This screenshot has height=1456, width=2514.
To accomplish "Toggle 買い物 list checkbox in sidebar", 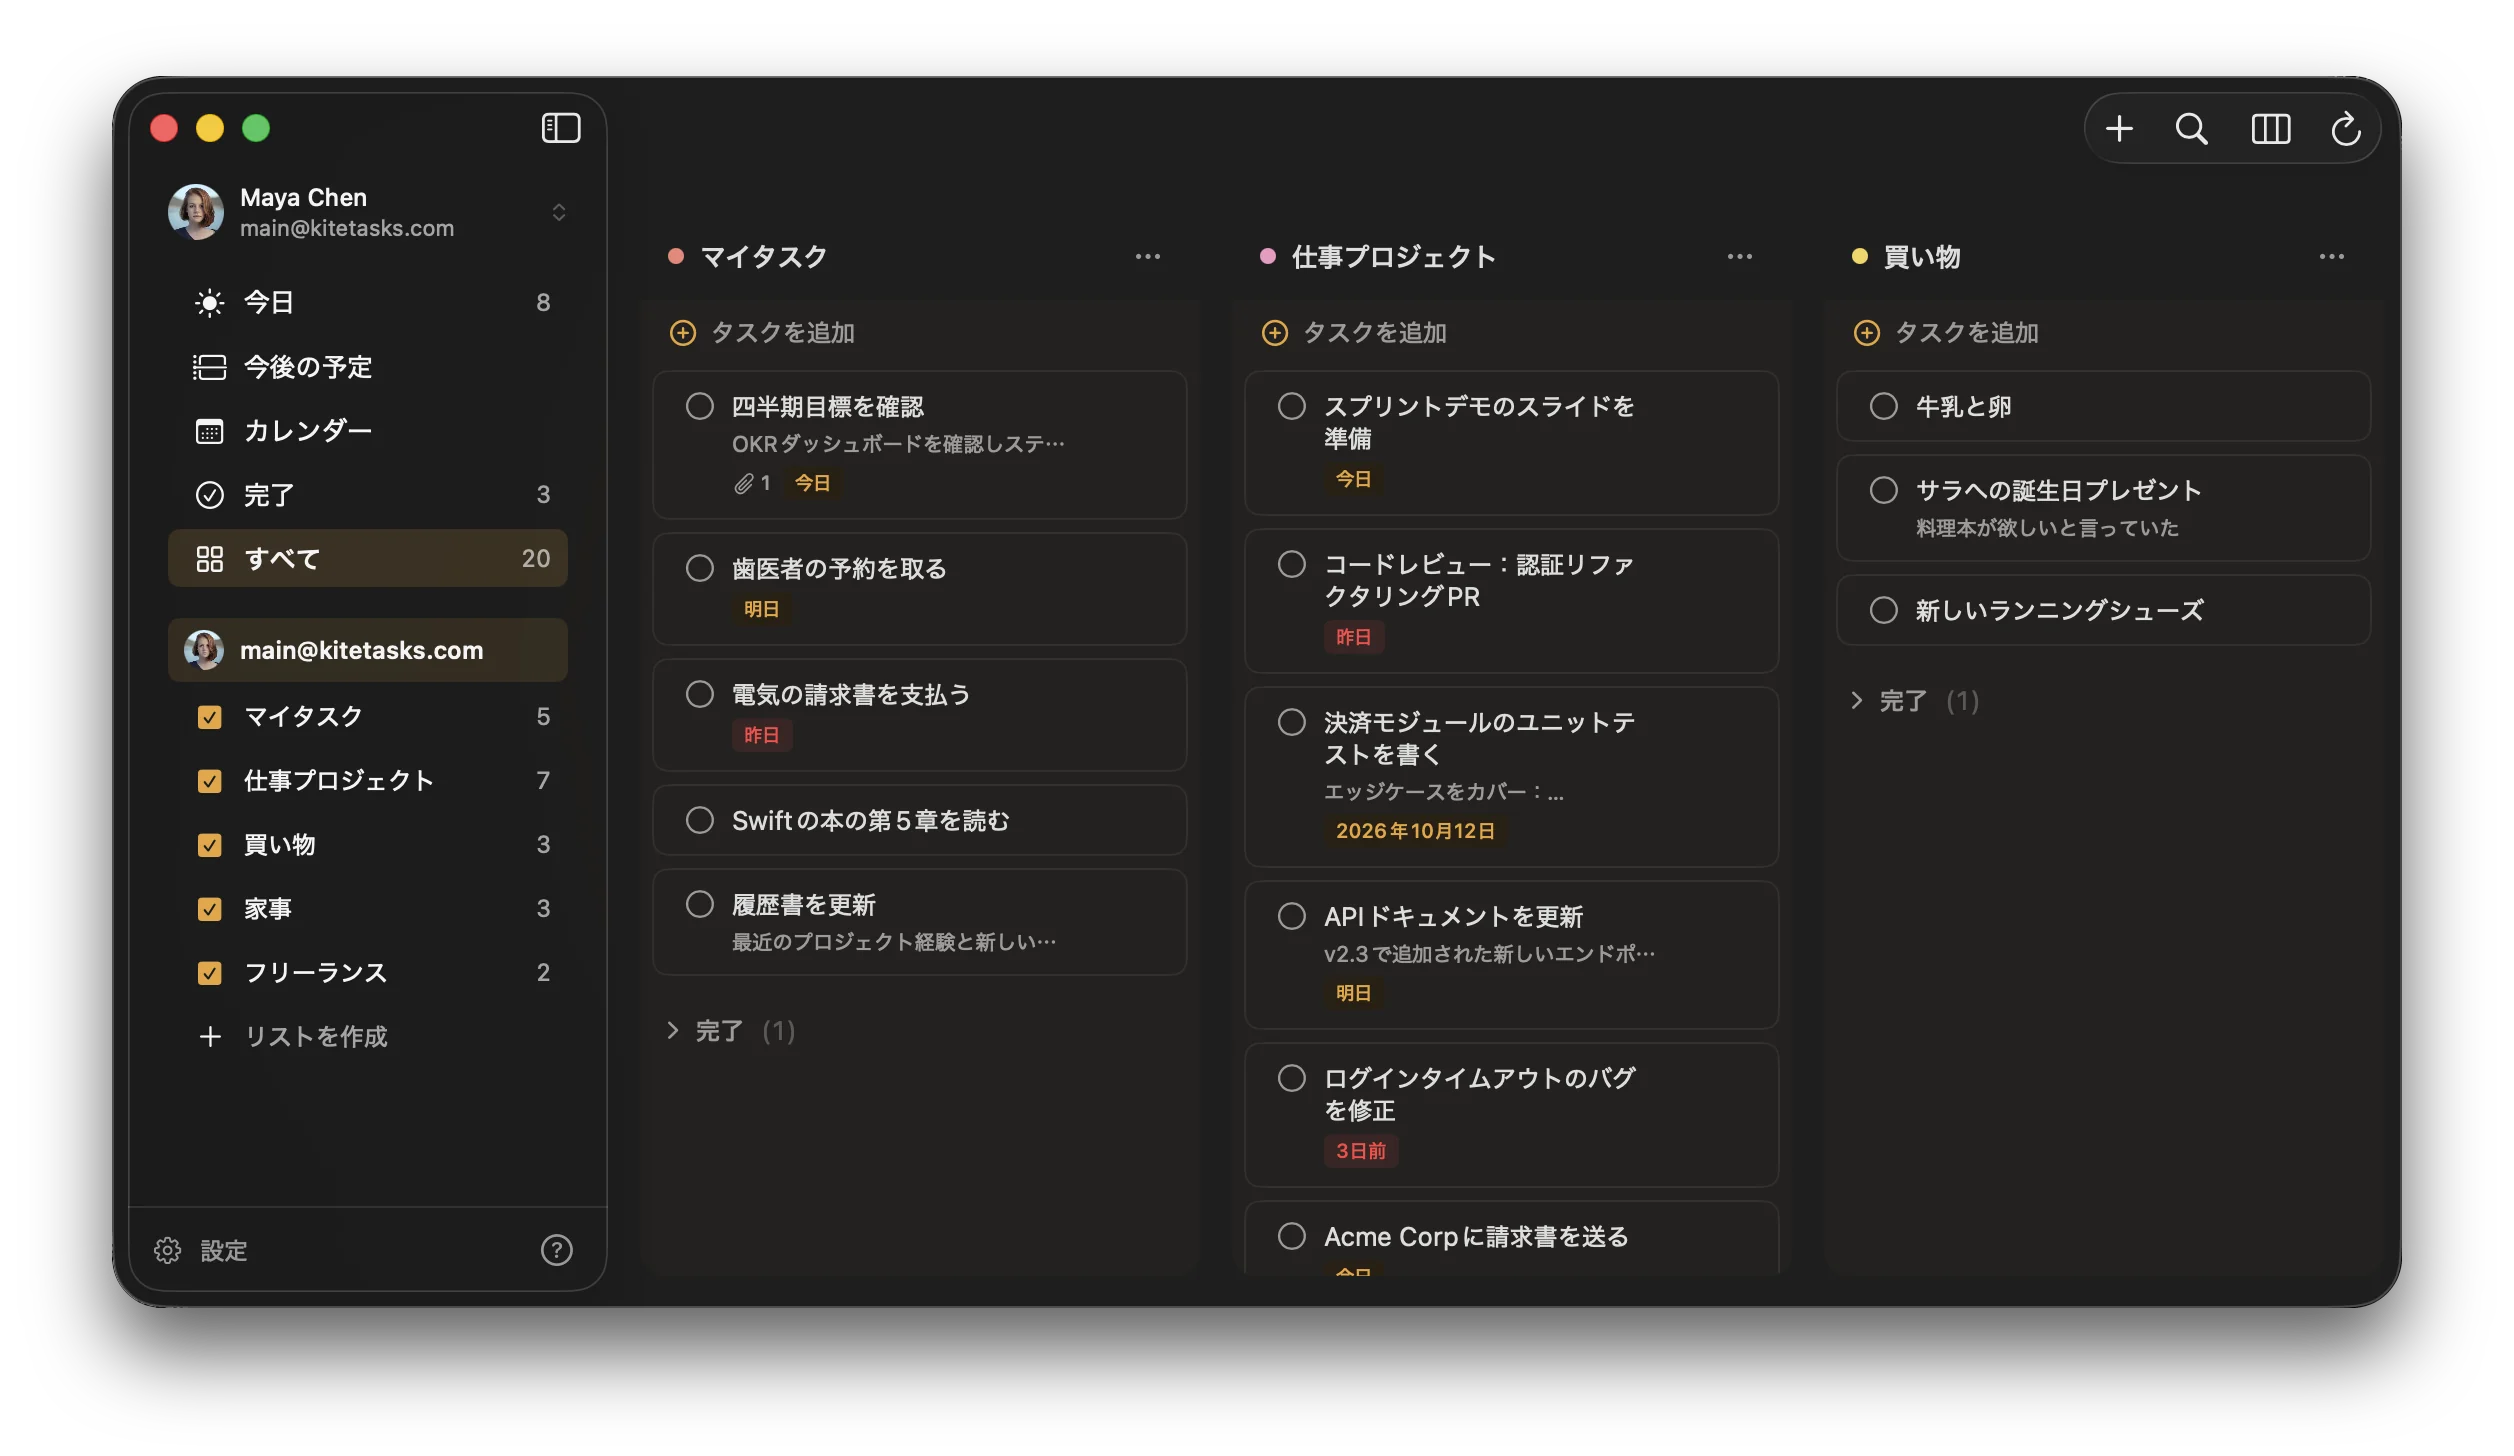I will click(209, 844).
